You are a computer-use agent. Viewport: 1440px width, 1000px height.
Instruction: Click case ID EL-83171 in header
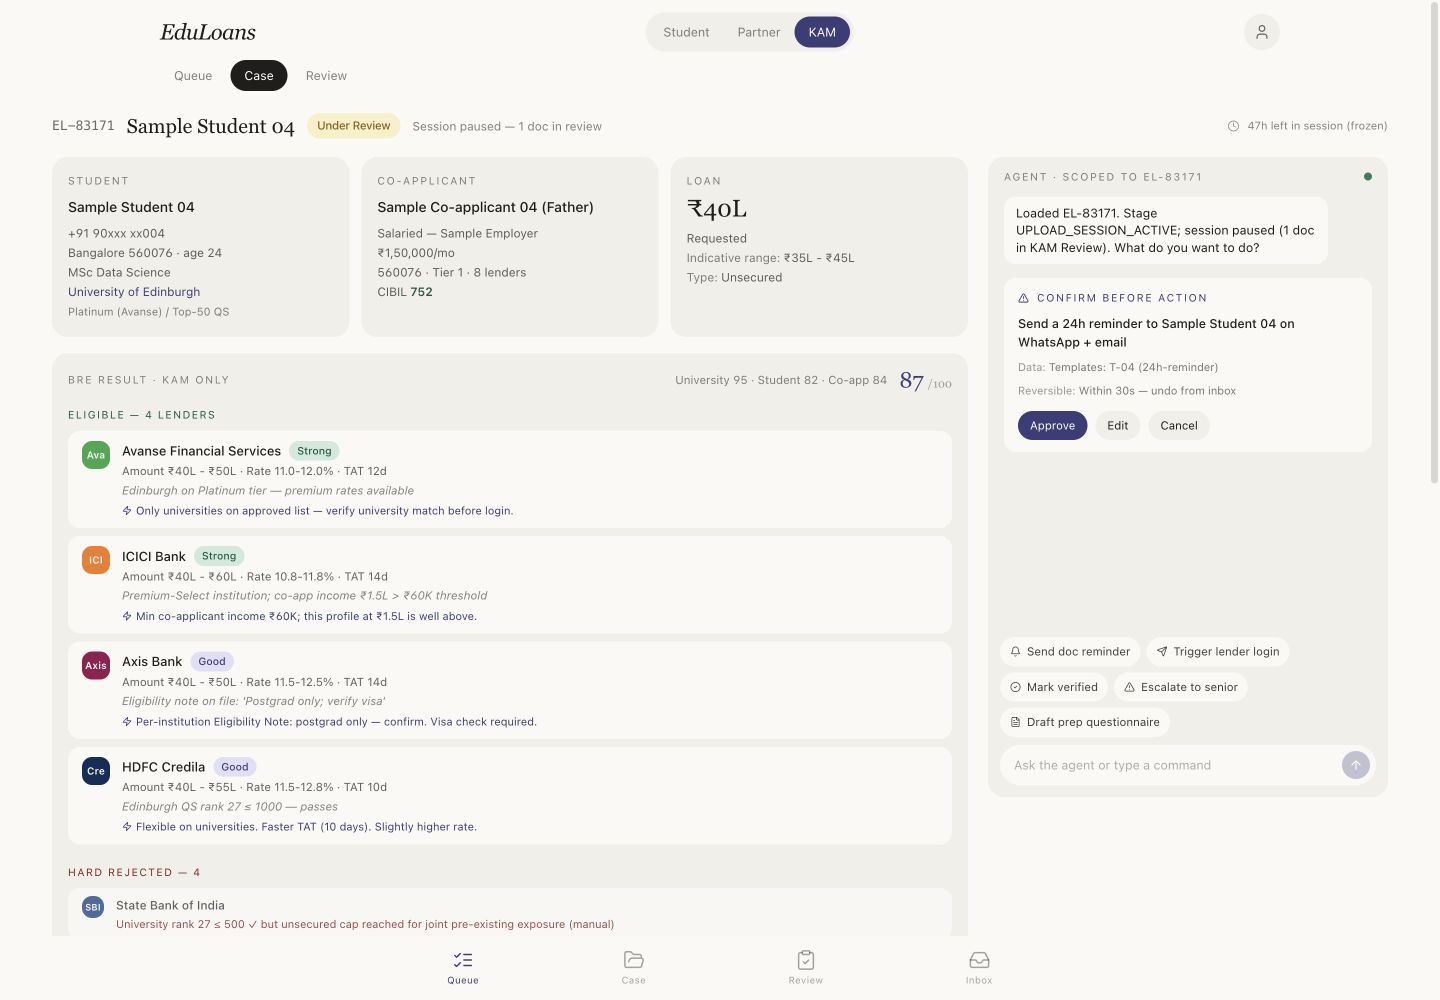[x=83, y=126]
